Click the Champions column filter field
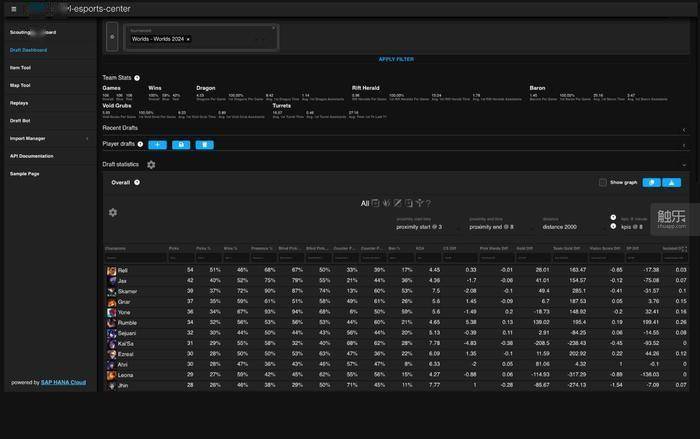700x439 pixels. tap(131, 258)
